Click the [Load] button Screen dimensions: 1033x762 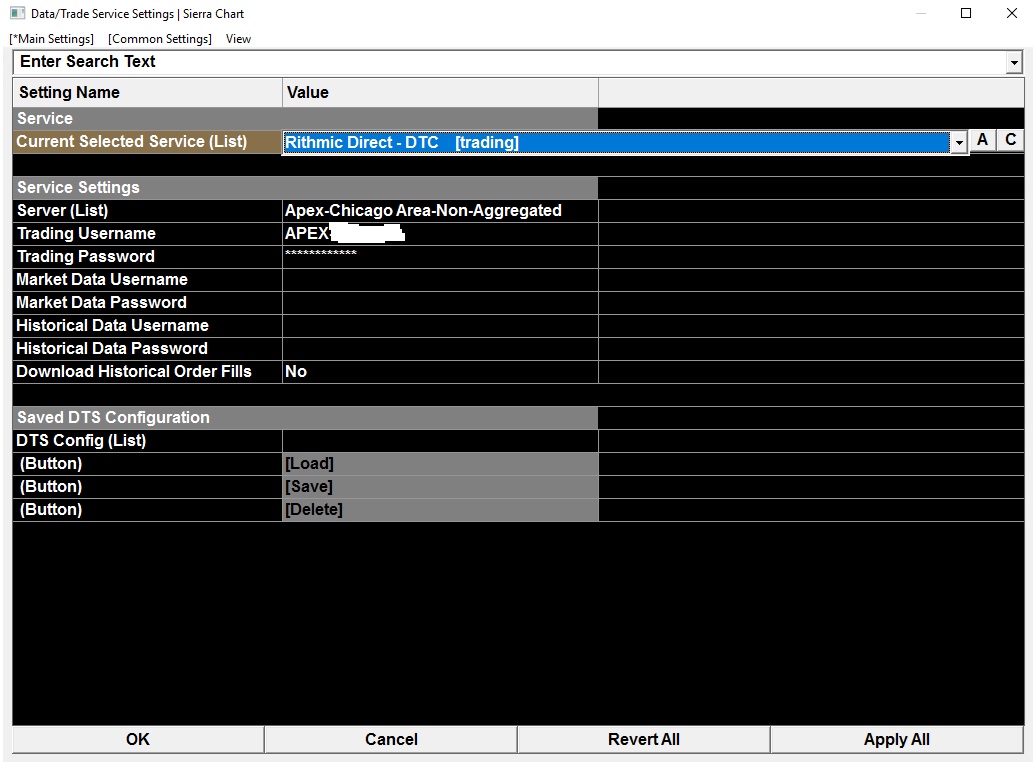440,464
